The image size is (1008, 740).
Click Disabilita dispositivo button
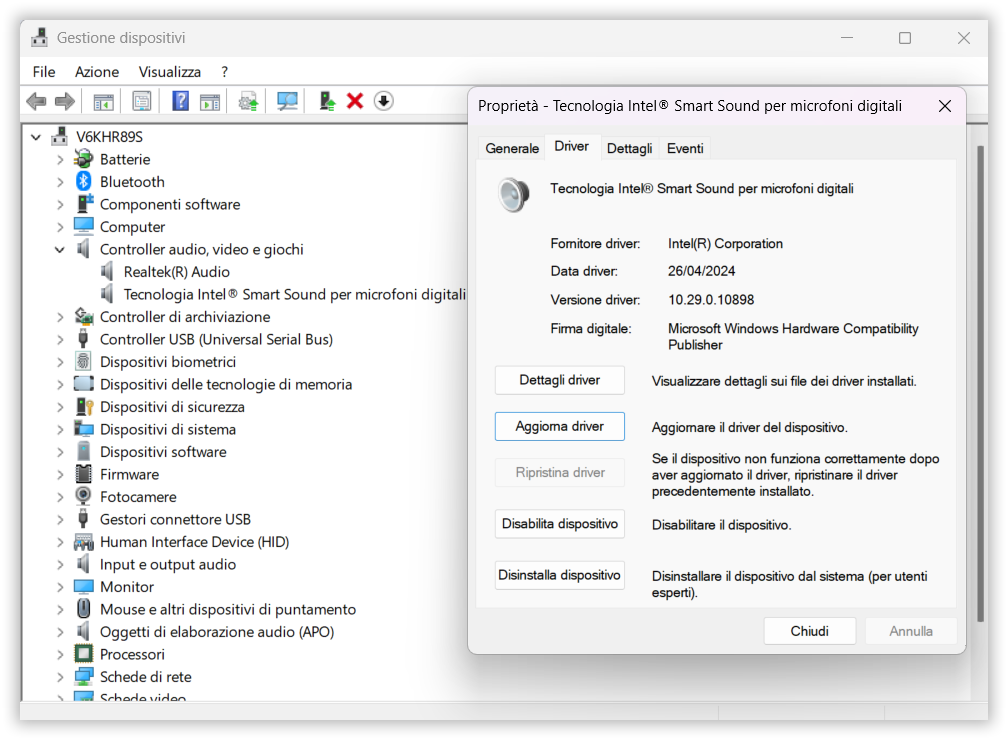point(559,524)
